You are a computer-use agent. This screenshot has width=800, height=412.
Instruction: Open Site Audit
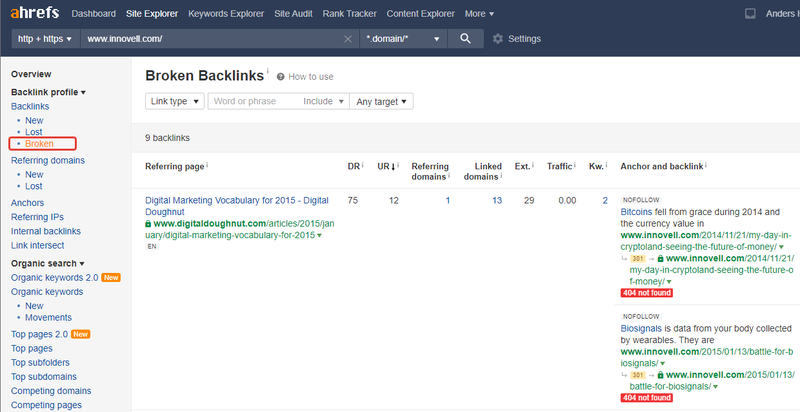click(293, 14)
